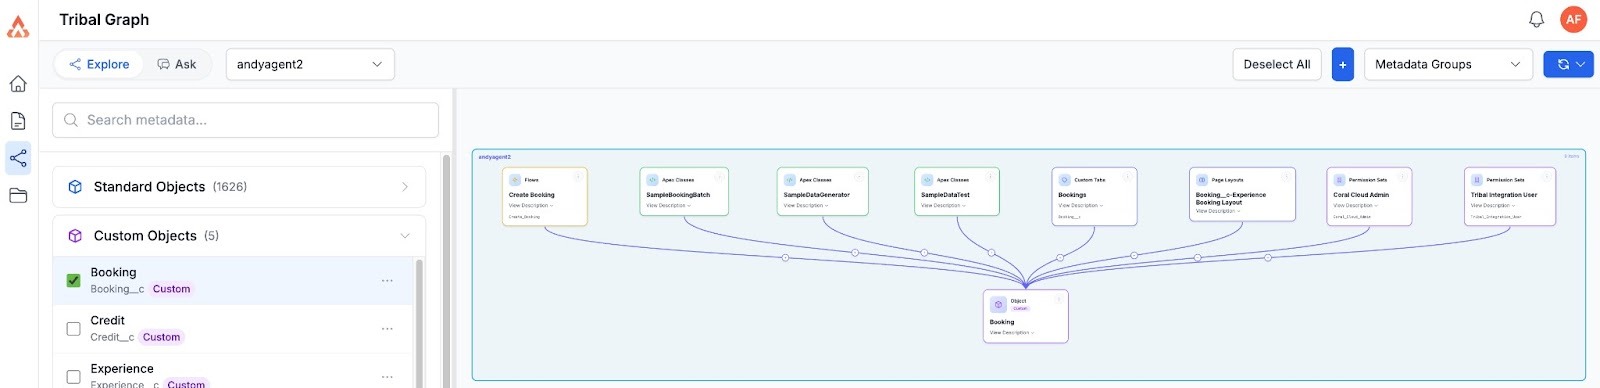Click the Tribal Graph page title
The height and width of the screenshot is (388, 1600).
tap(104, 19)
